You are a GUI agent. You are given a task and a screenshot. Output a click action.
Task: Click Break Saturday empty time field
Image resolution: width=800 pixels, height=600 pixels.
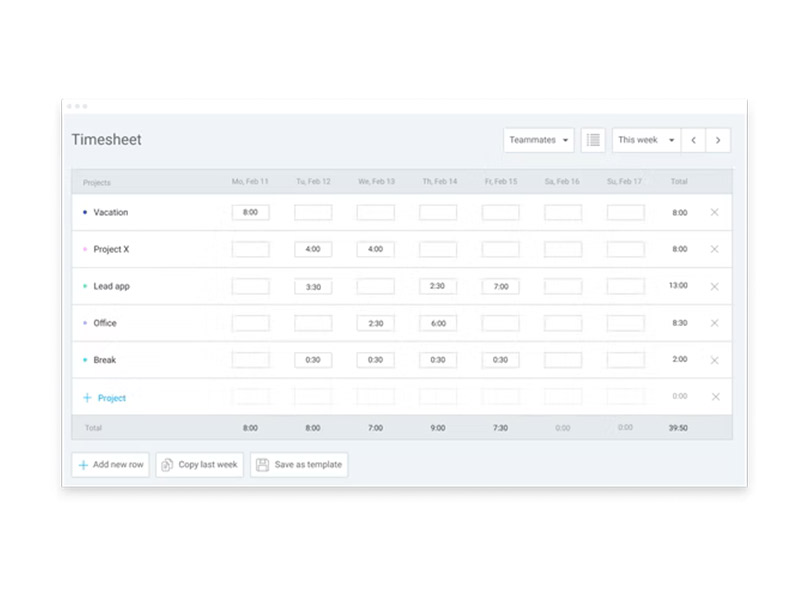tap(563, 360)
